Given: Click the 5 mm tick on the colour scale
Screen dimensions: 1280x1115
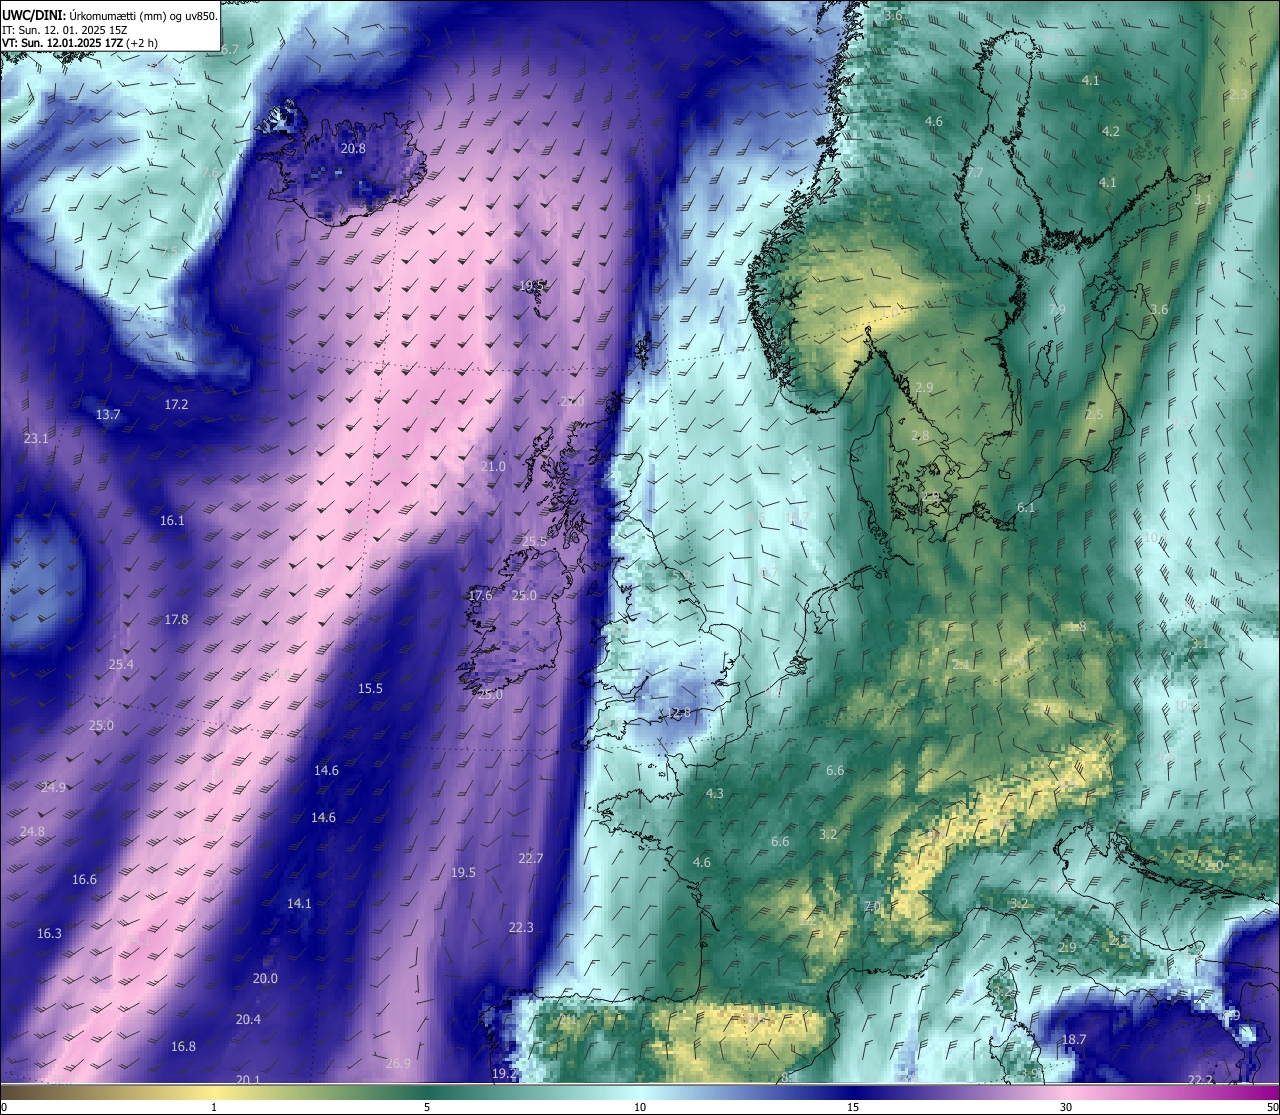Looking at the screenshot, I should click(427, 1107).
